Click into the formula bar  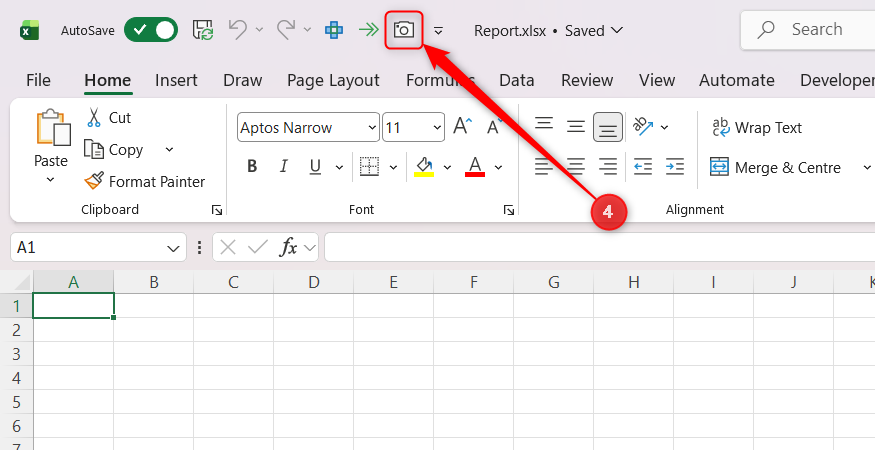point(599,247)
